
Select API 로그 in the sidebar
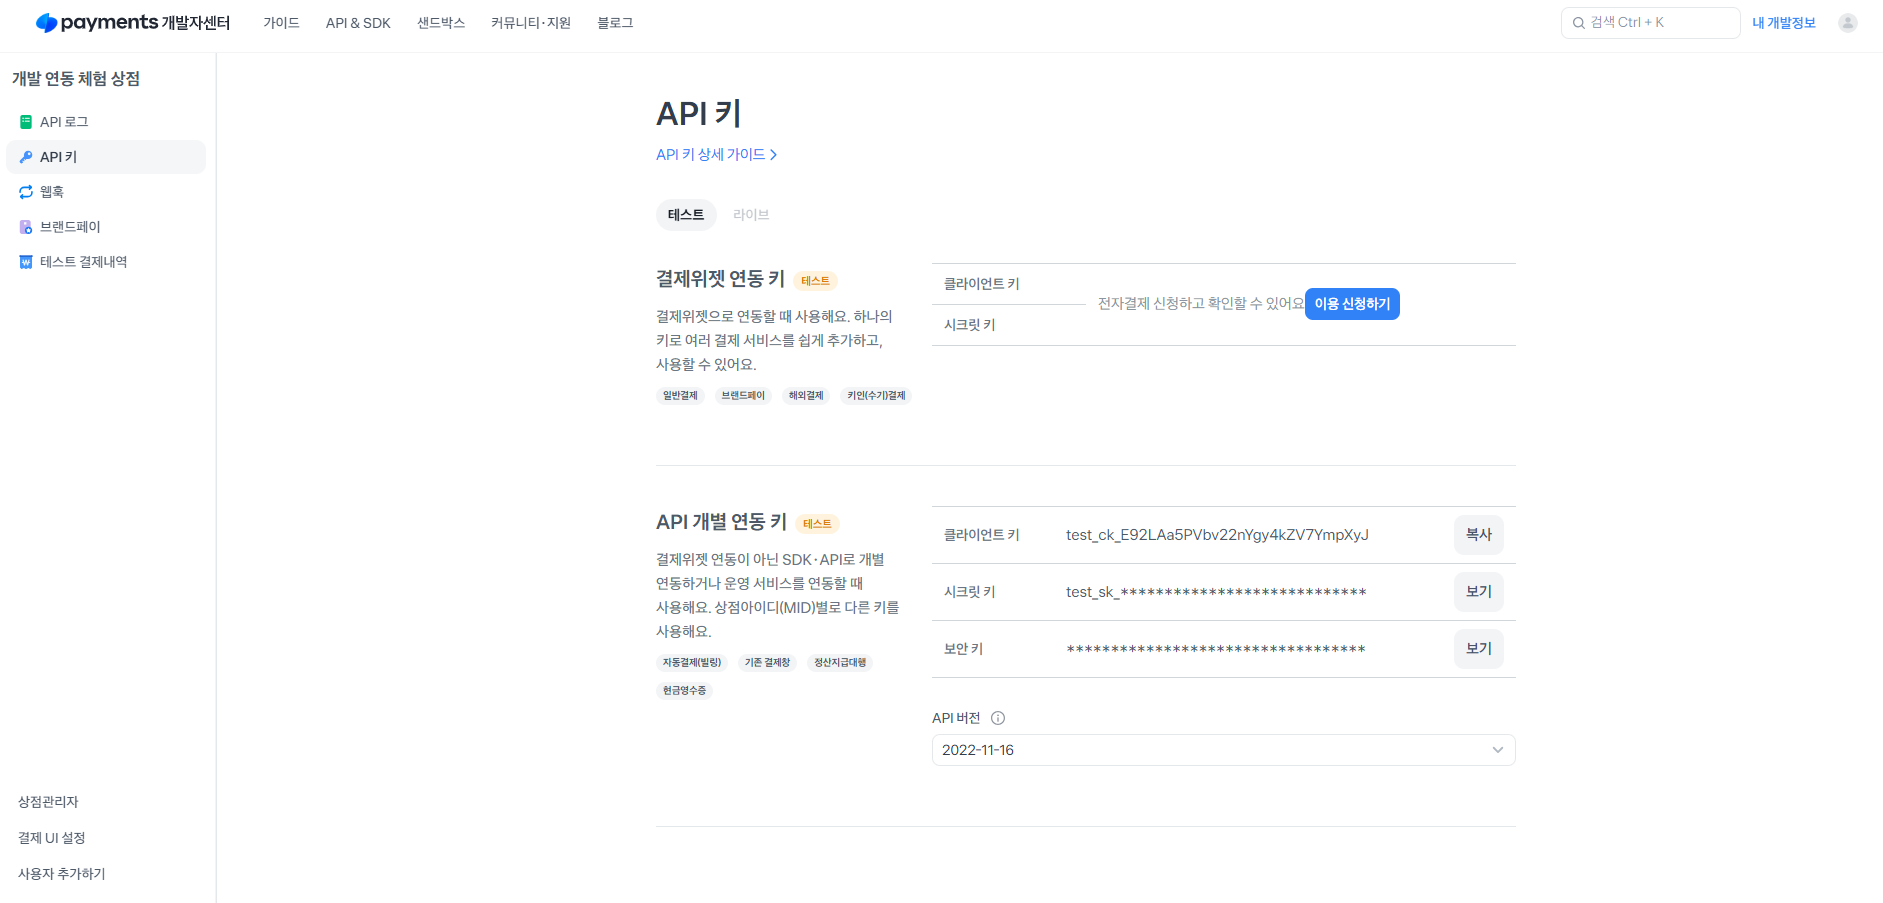pos(106,122)
